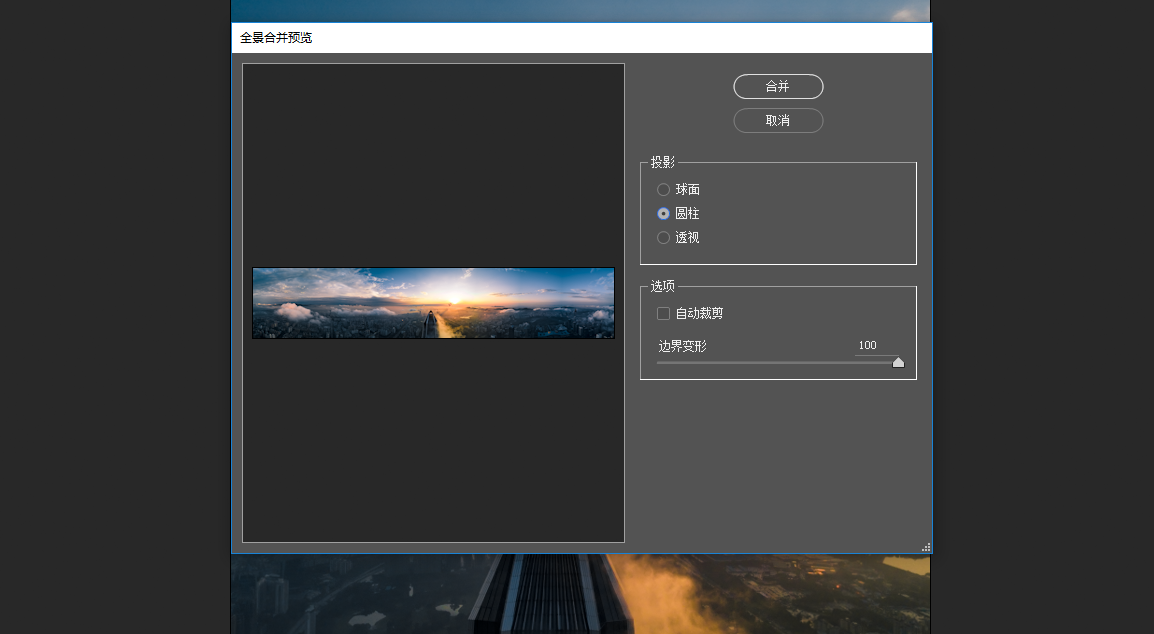Click the panorama preview image
The height and width of the screenshot is (634, 1154).
(x=433, y=303)
